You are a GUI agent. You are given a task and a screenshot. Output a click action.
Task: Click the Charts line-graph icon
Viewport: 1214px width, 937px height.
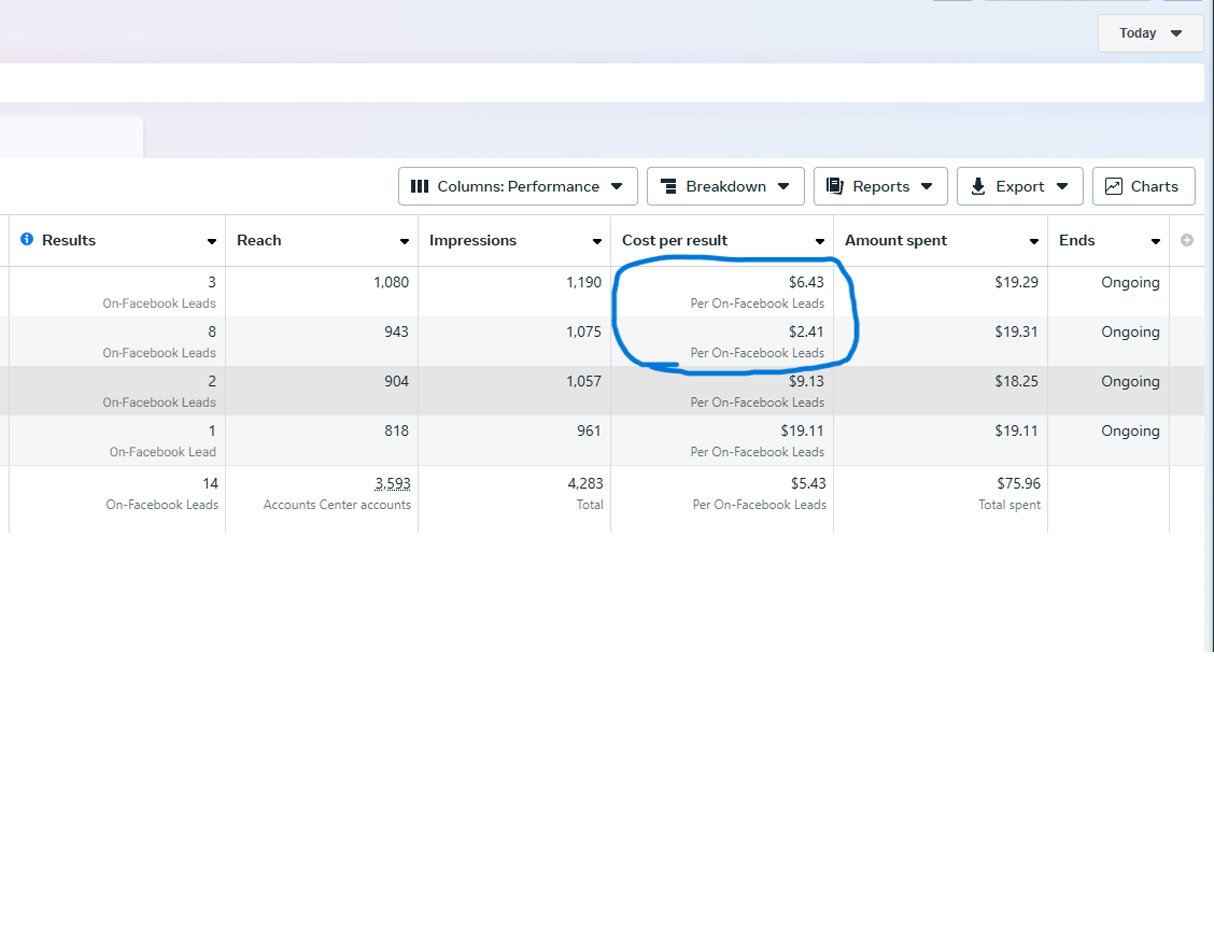coord(1114,186)
